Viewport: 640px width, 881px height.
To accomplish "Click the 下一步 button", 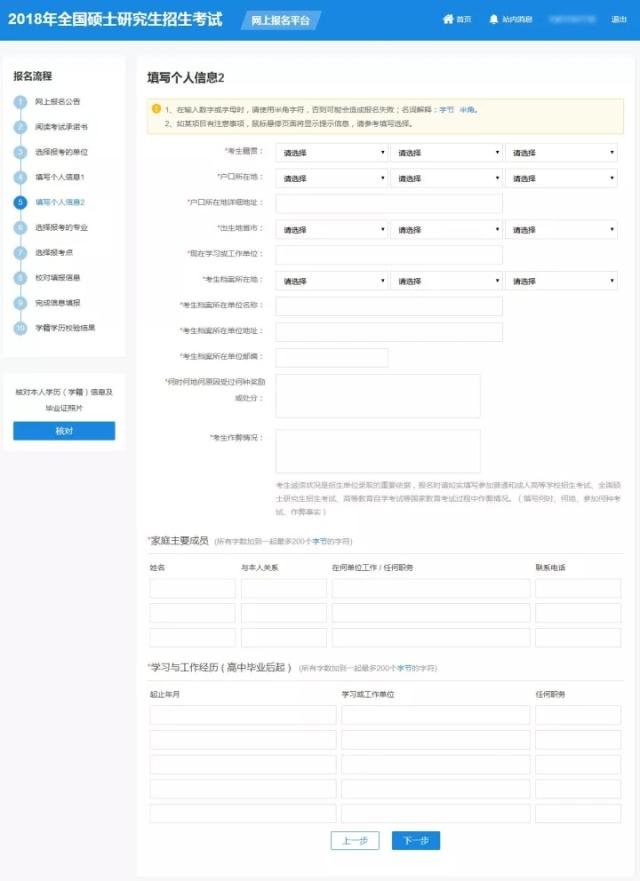I will (415, 840).
